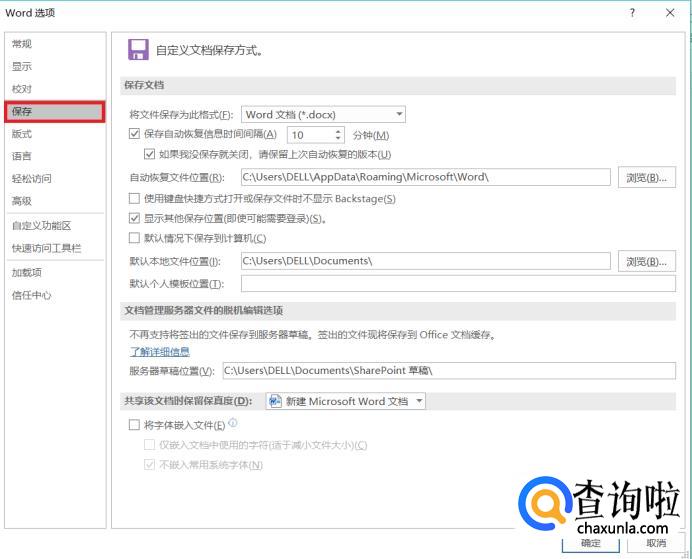Screen dimensions: 692x559
Task: Switch to the 语言 category
Action: 22,156
